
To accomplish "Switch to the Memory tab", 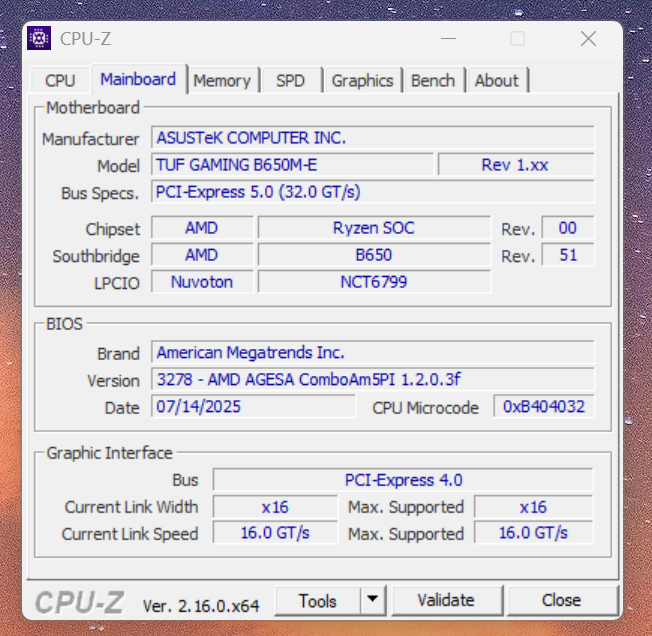I will (222, 81).
